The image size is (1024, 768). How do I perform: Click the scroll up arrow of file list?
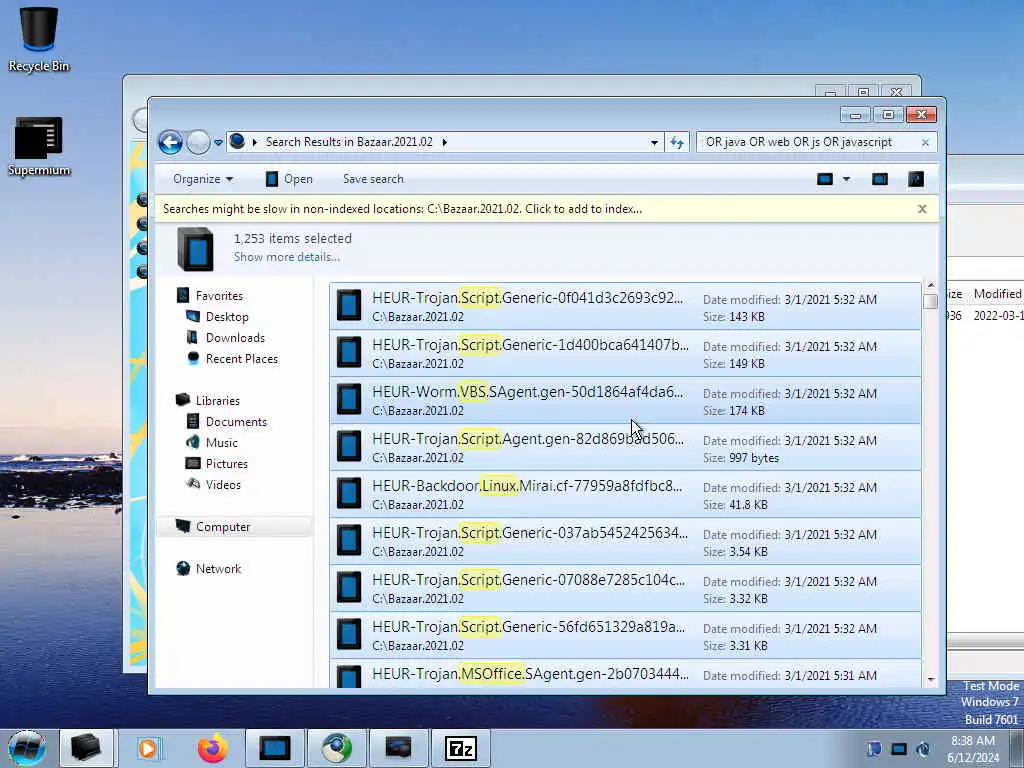[931, 285]
